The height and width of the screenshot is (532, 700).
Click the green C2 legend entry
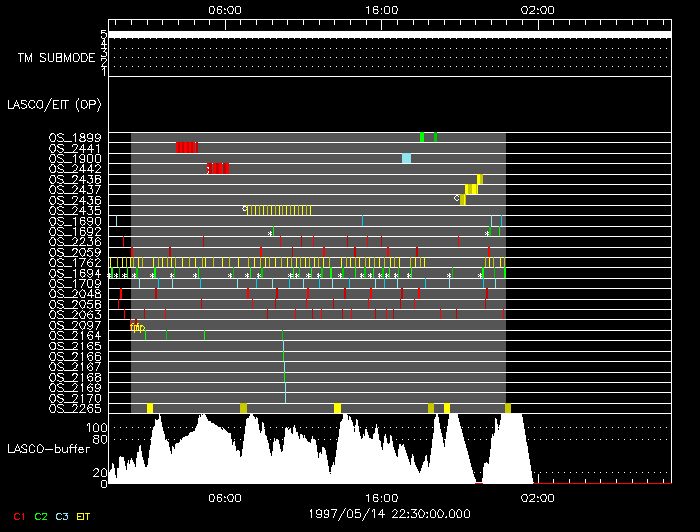pyautogui.click(x=41, y=515)
